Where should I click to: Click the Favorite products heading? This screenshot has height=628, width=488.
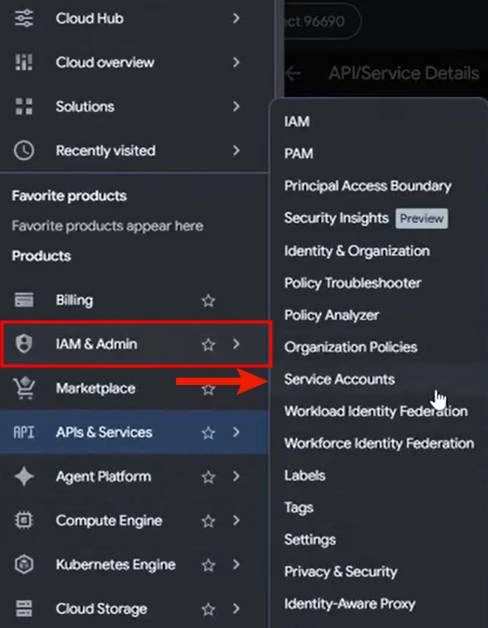[x=69, y=196]
